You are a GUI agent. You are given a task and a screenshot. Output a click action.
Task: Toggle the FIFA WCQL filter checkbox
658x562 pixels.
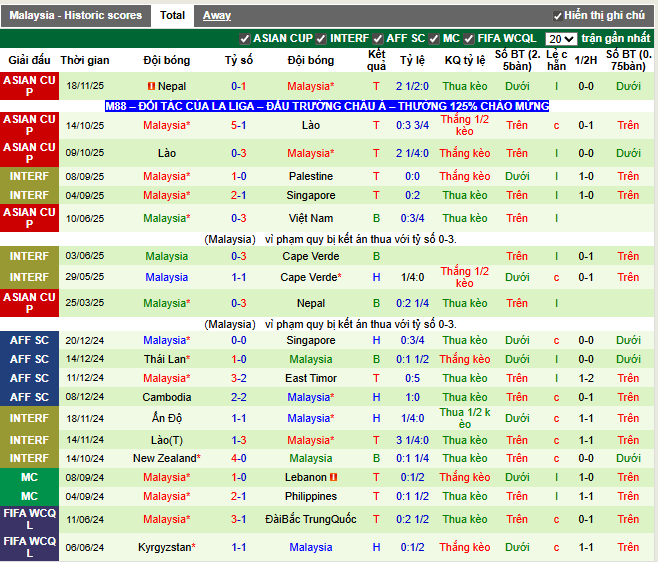tap(469, 39)
